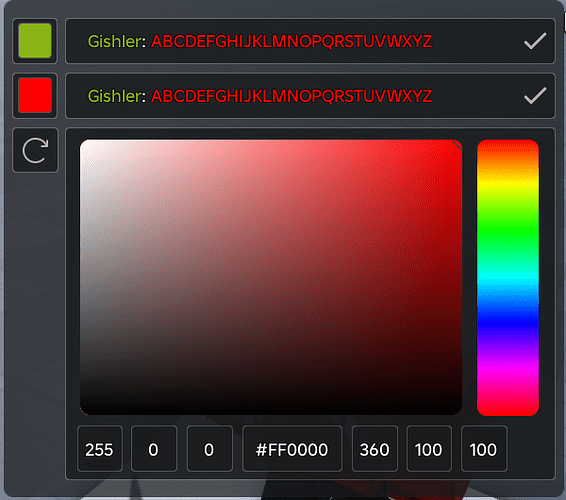566x500 pixels.
Task: Focus the hex code field #FF0000
Action: tap(292, 449)
